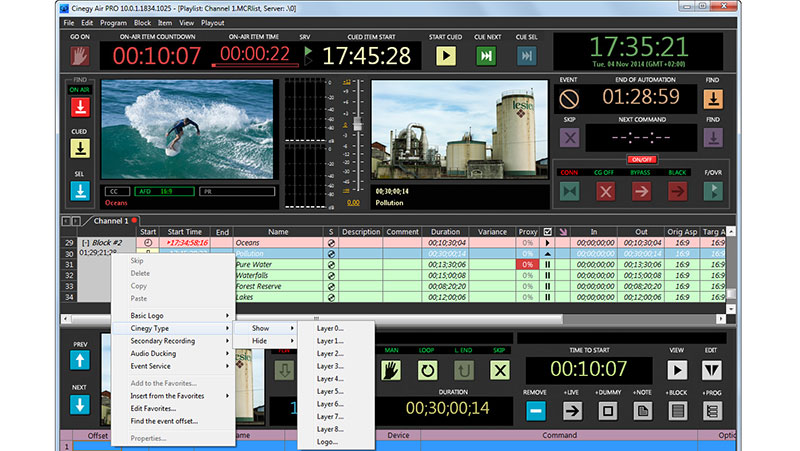
Task: Click the checkbox column header
Action: point(547,232)
